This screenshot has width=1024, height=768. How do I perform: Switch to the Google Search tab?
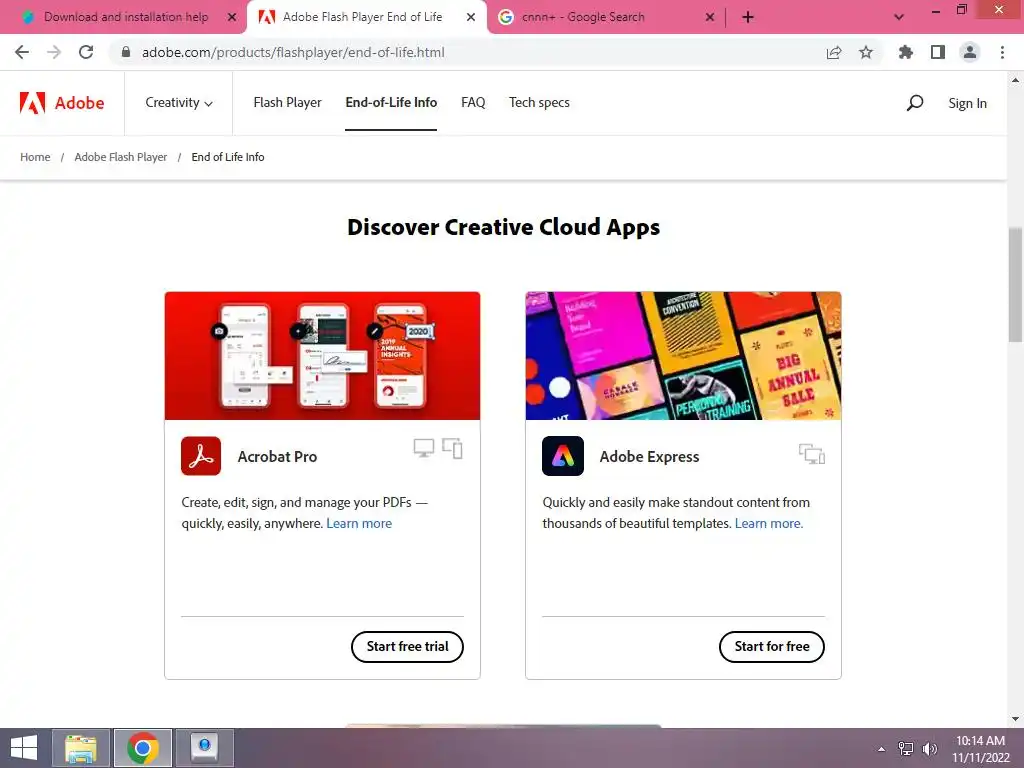click(583, 17)
